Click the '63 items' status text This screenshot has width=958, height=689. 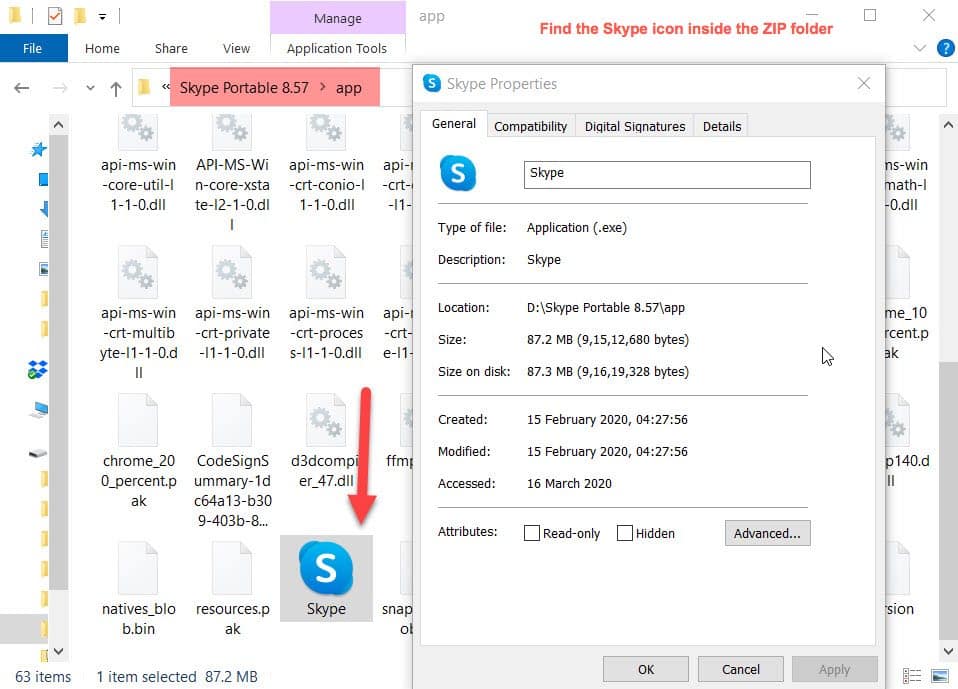point(43,676)
